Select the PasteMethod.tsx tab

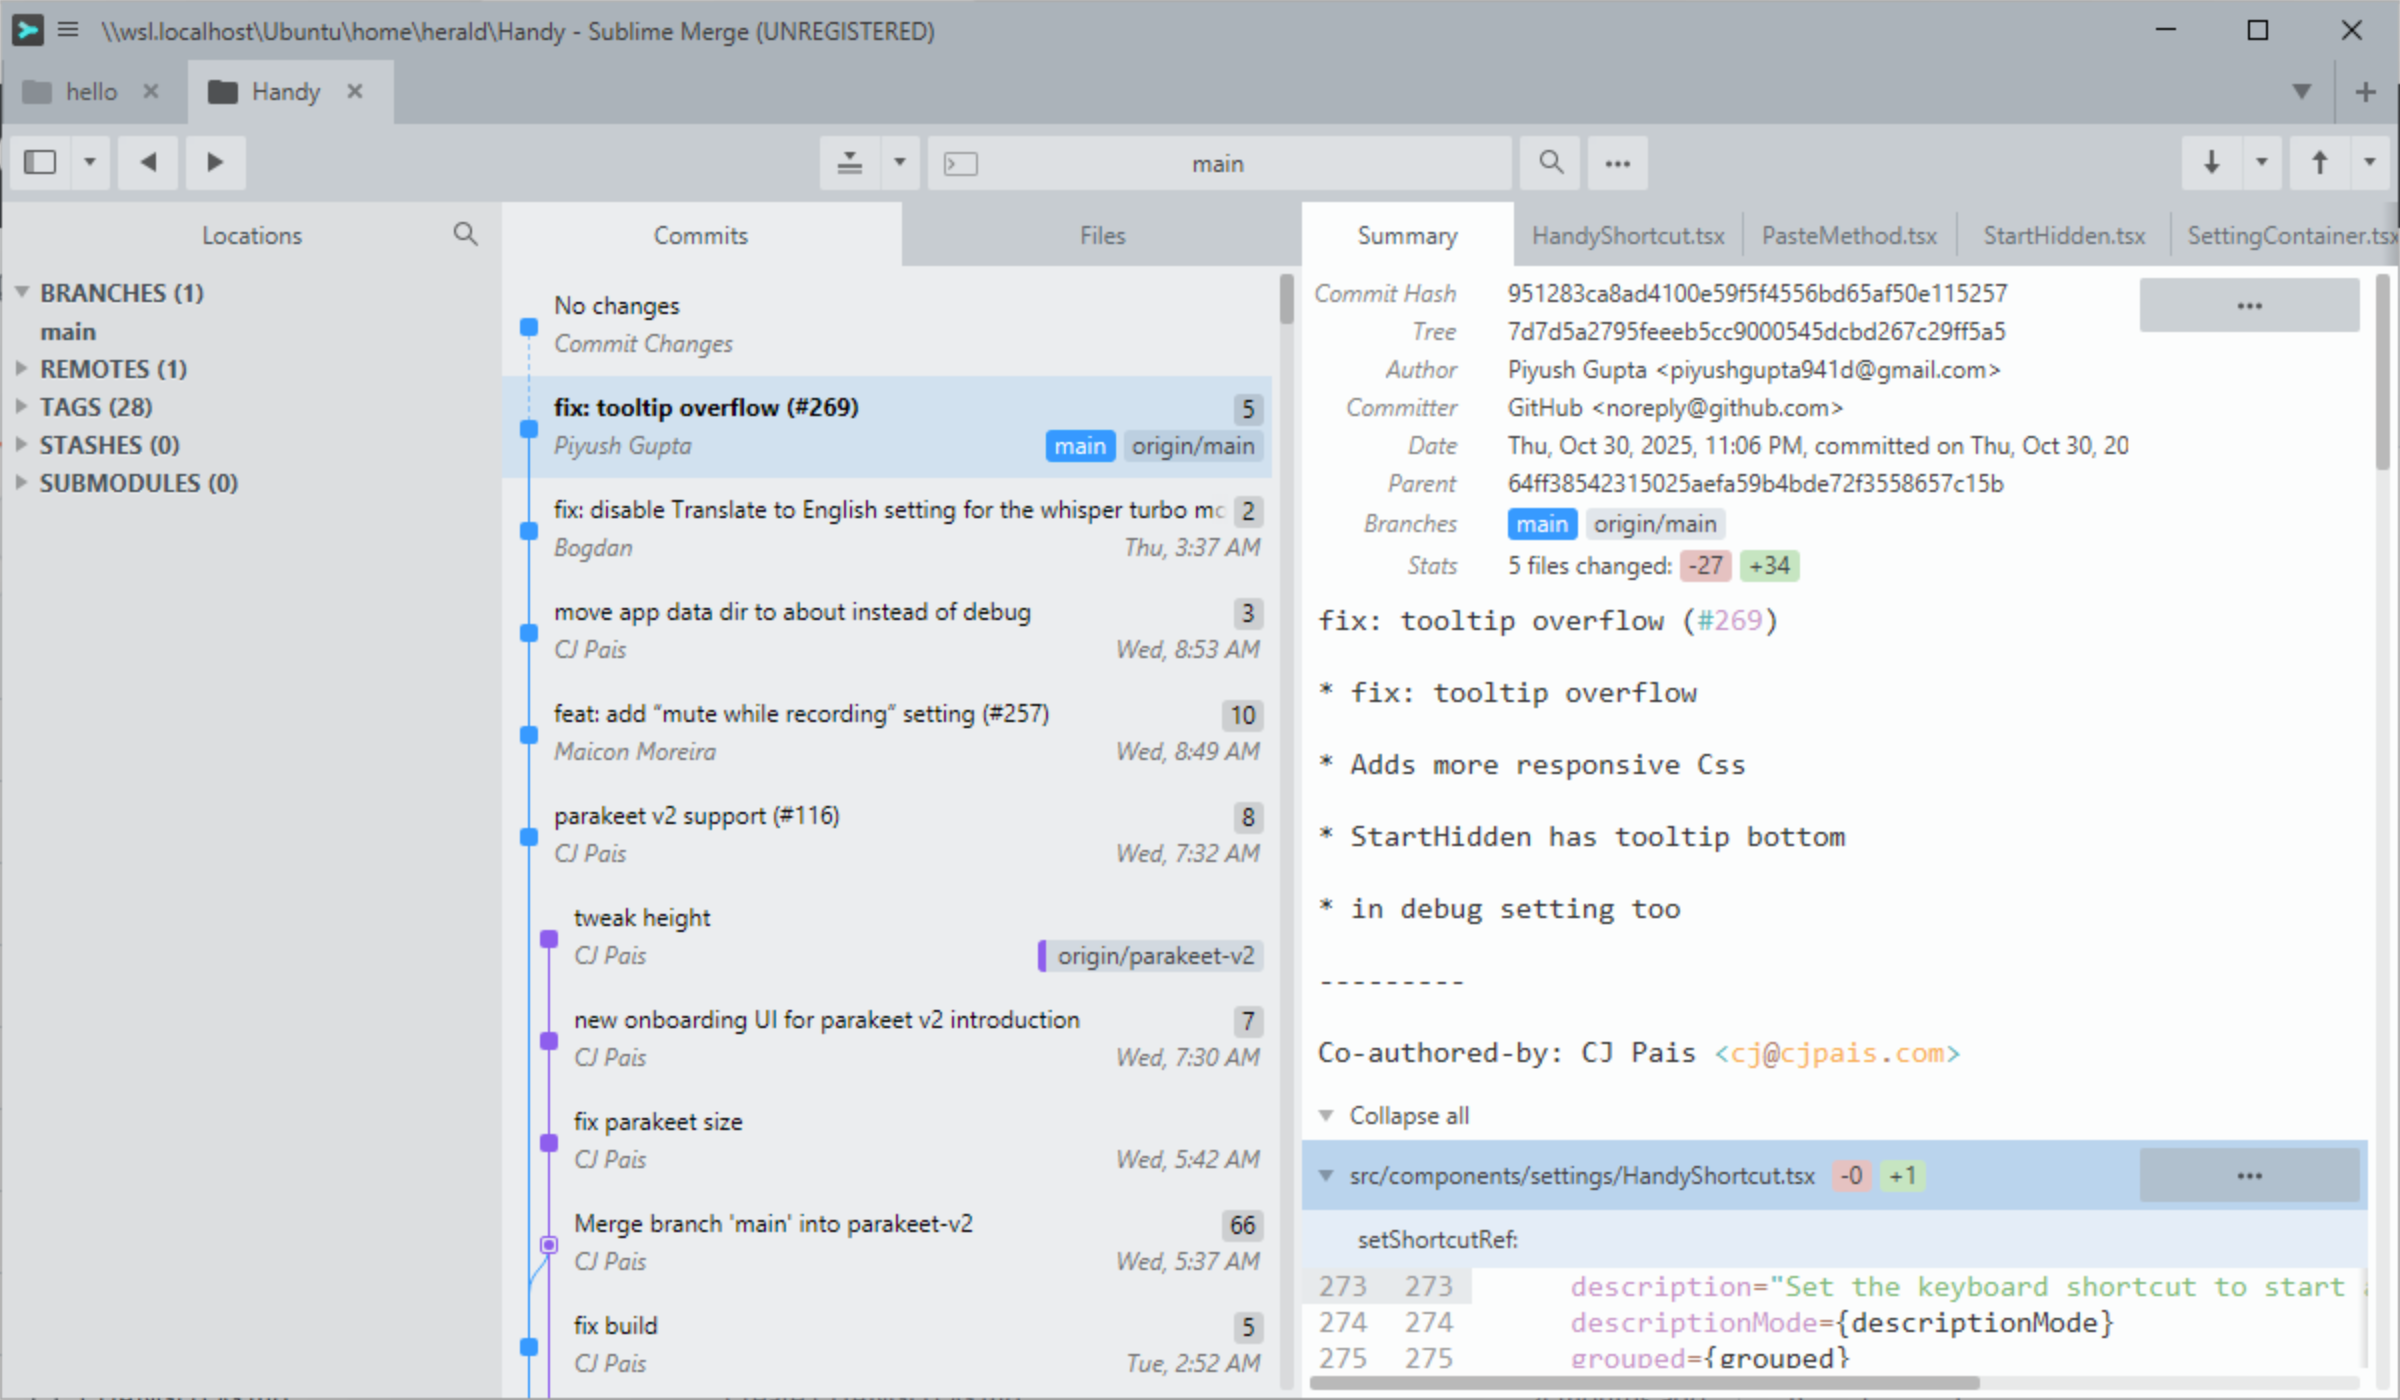(x=1849, y=234)
